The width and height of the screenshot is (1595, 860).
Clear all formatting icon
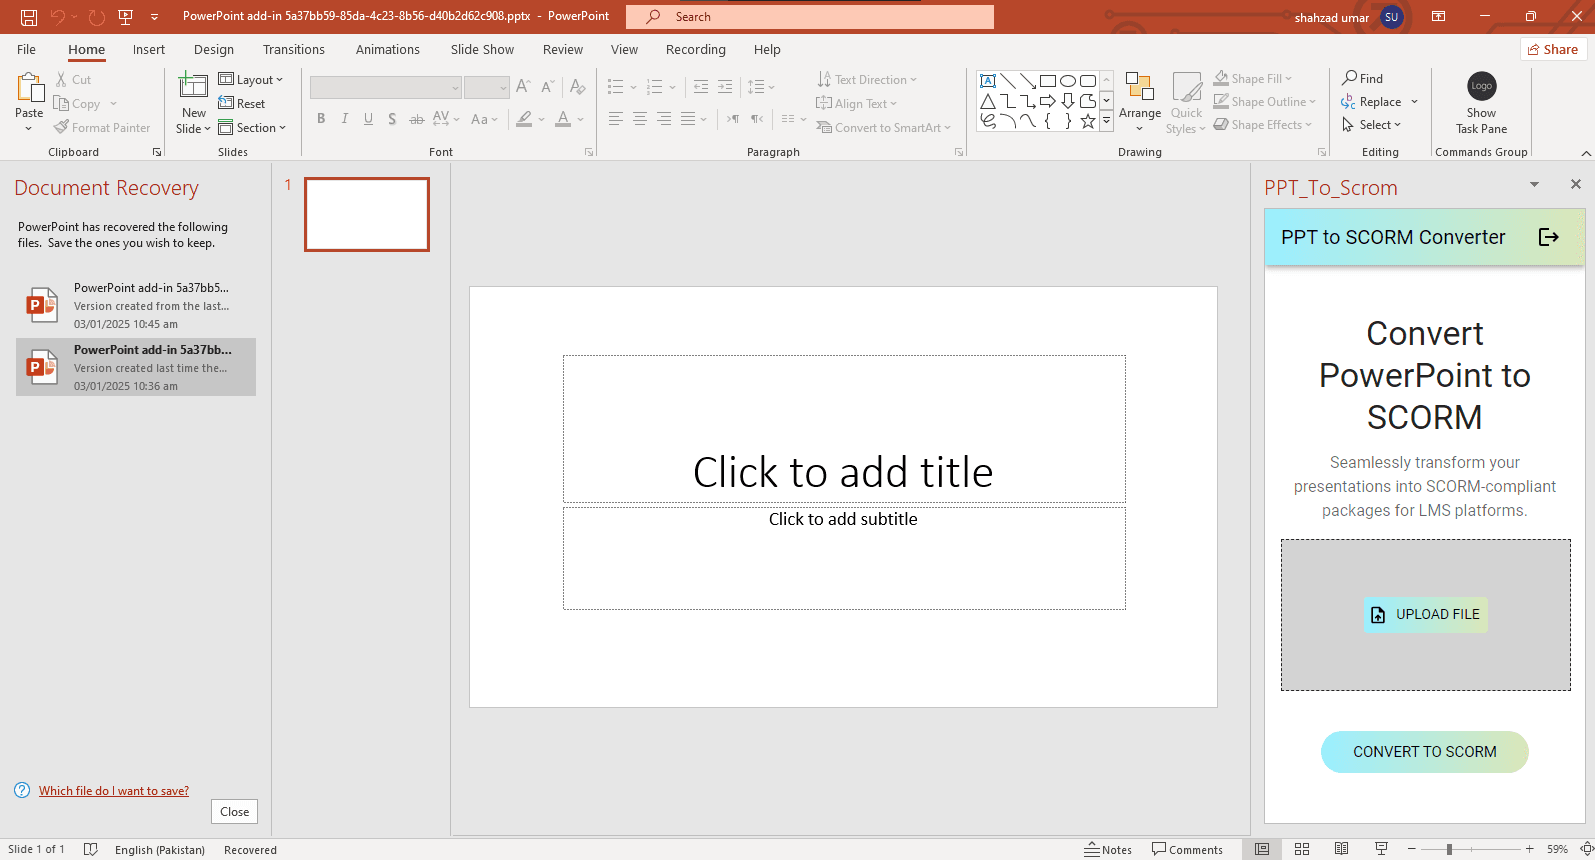coord(577,87)
